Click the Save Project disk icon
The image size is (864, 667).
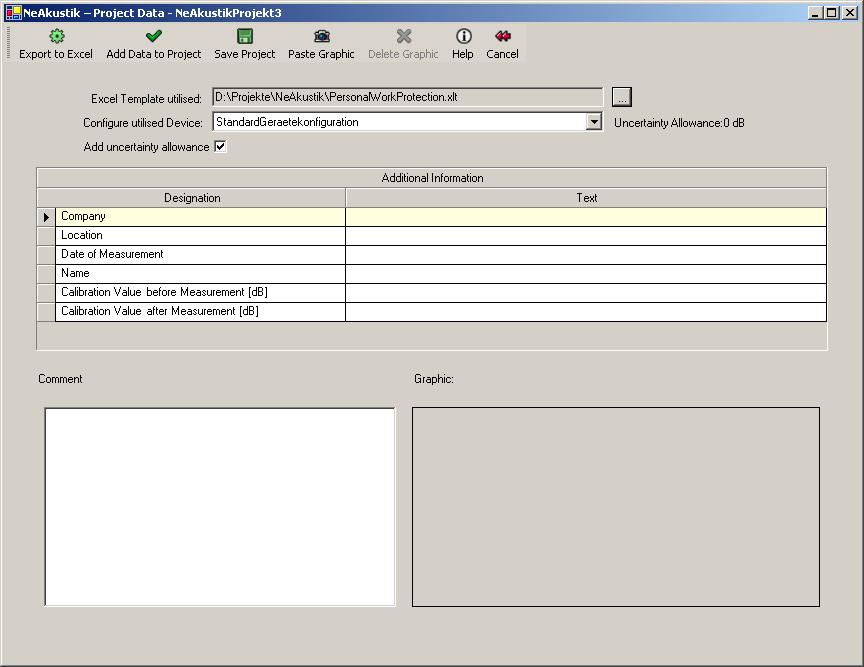point(245,37)
